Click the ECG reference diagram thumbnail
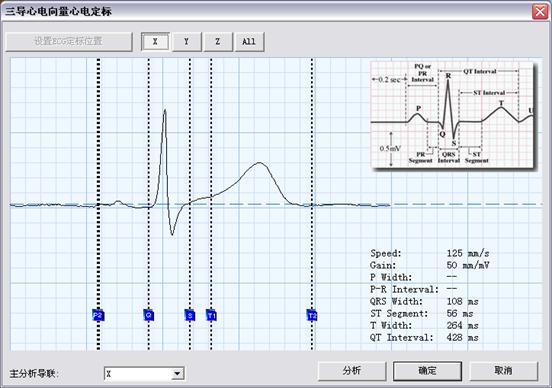The height and width of the screenshot is (388, 552). (453, 115)
